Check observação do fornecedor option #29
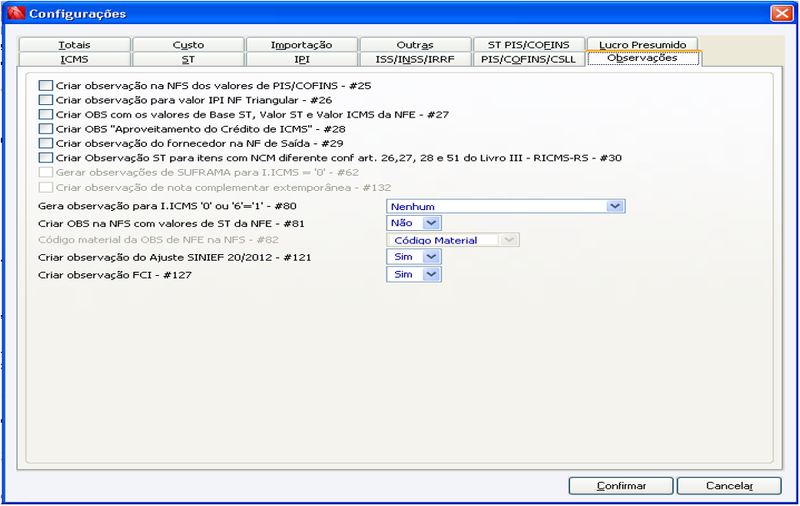This screenshot has width=800, height=506. 45,143
